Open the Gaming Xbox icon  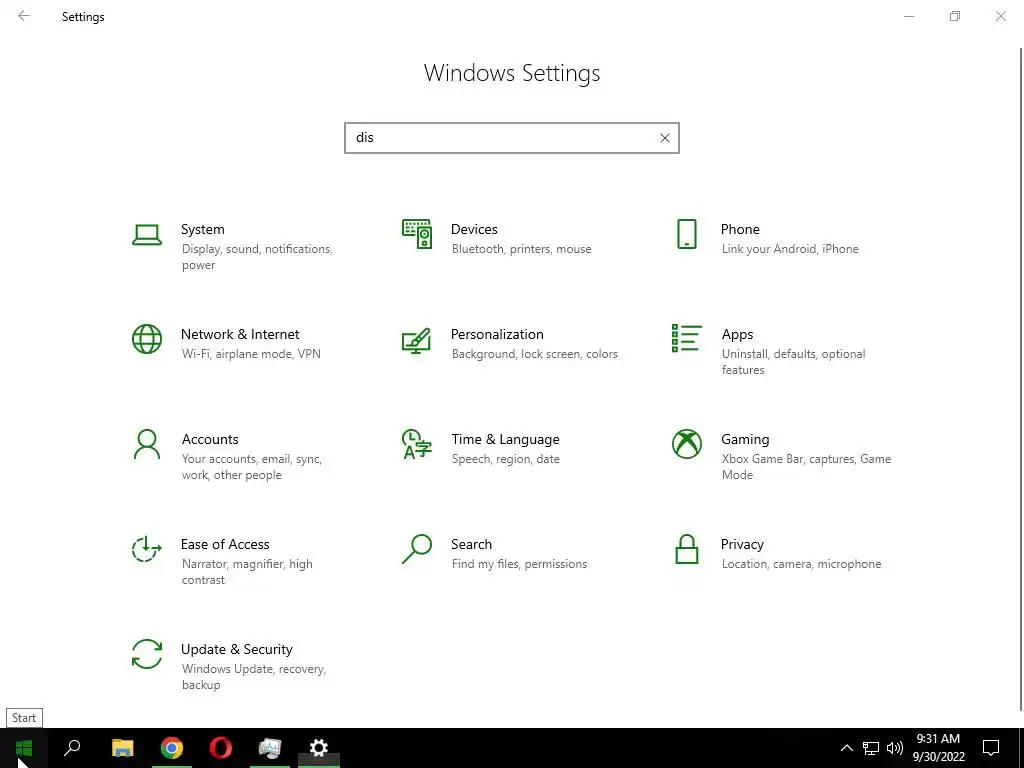click(x=686, y=444)
